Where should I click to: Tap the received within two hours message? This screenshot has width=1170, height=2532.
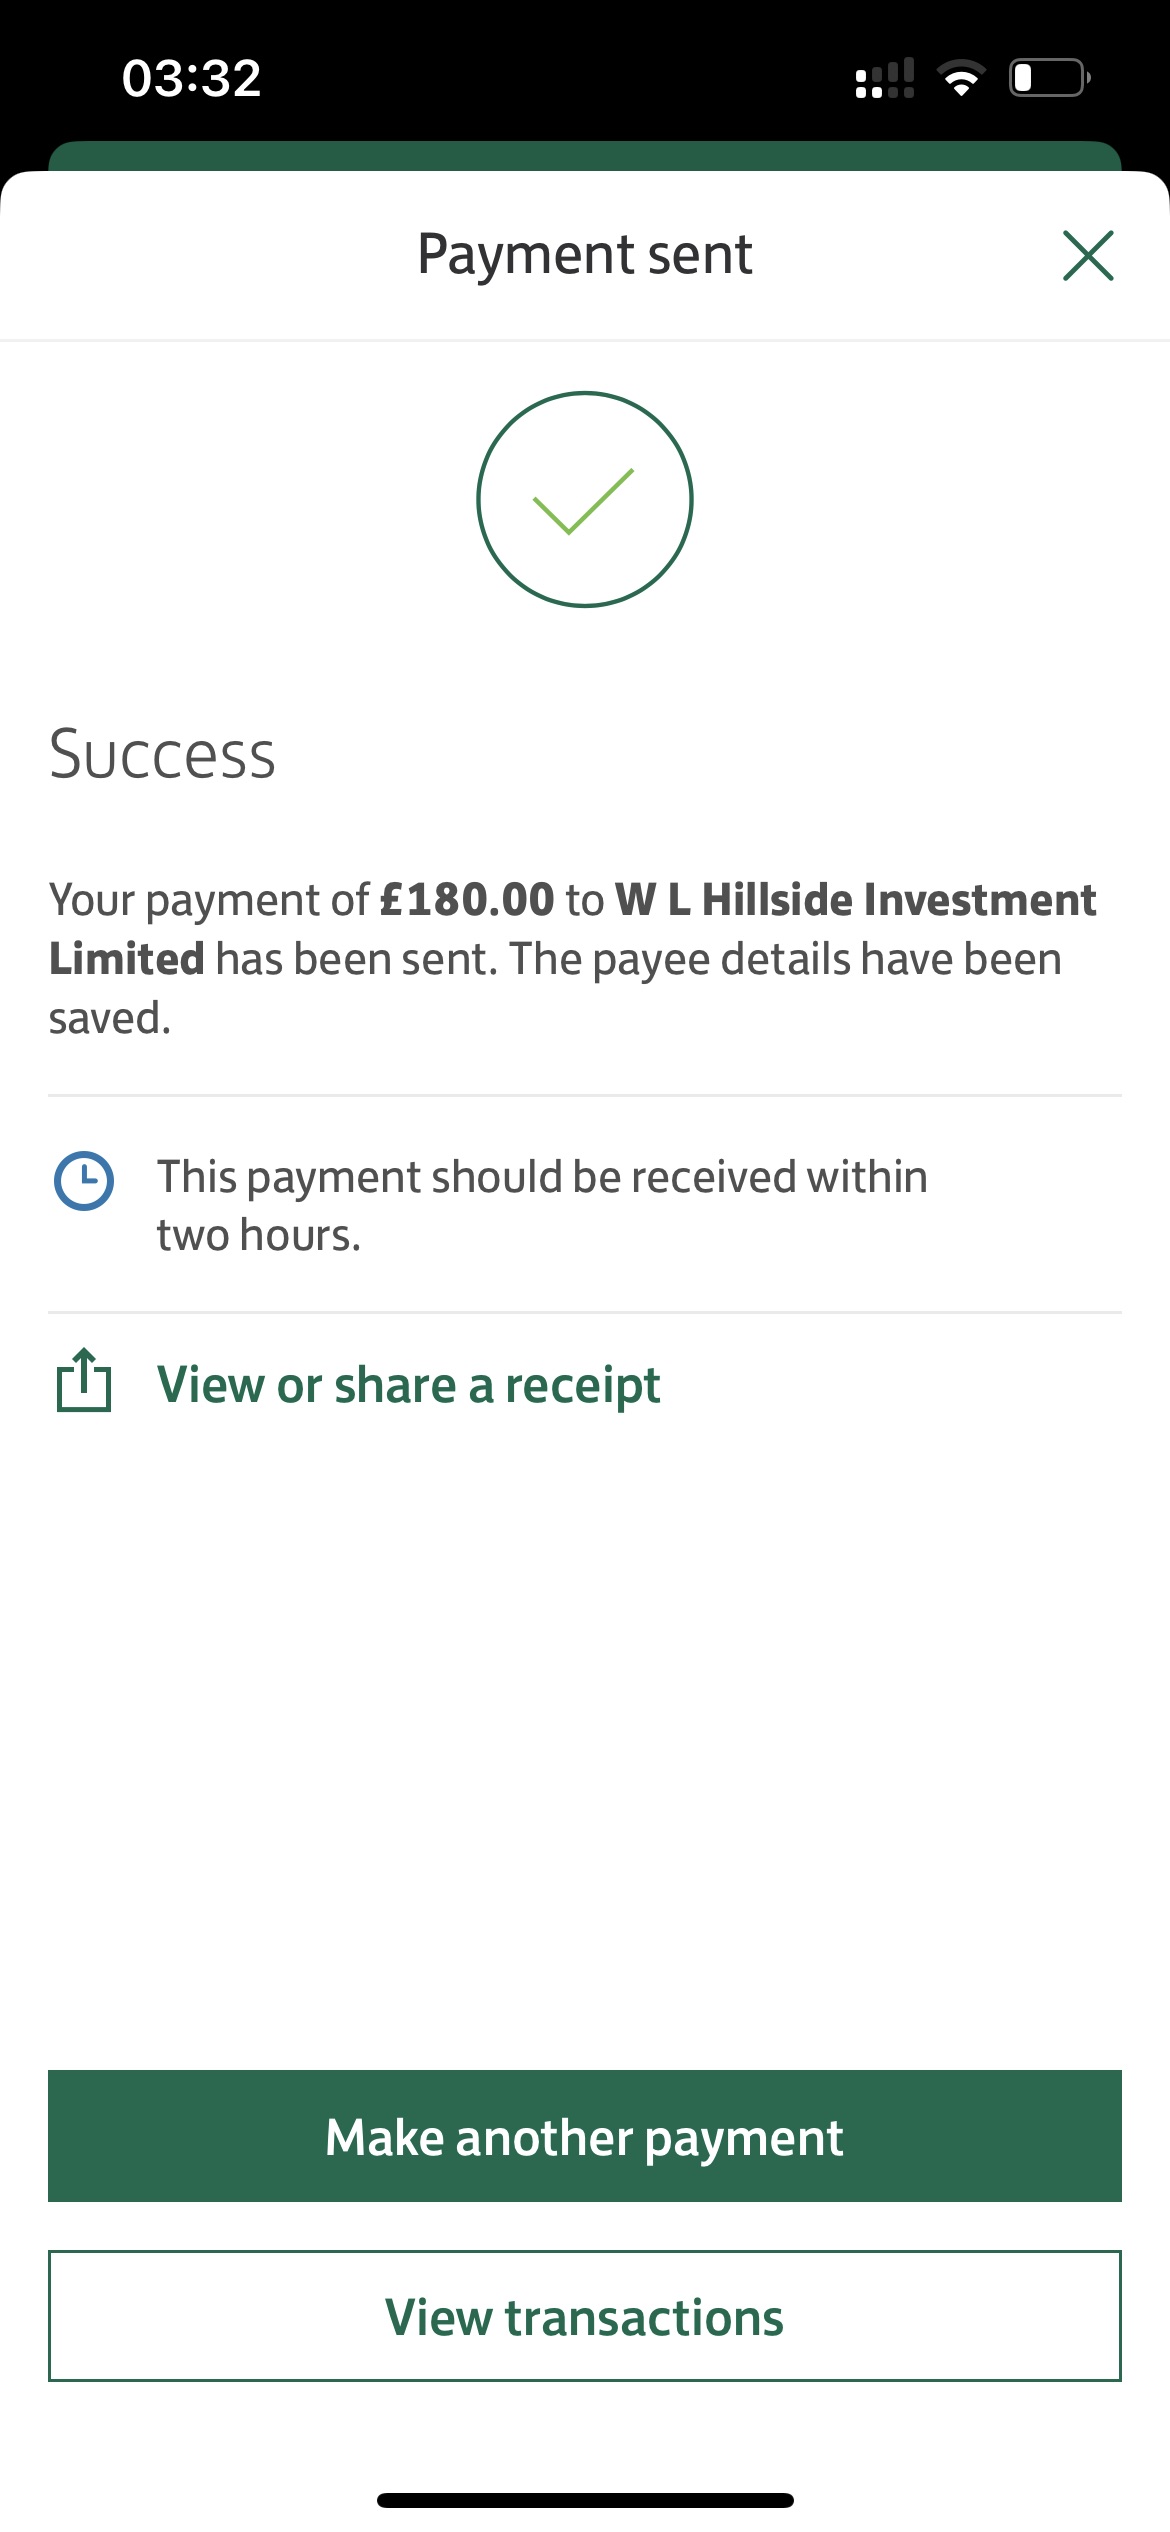(542, 1205)
